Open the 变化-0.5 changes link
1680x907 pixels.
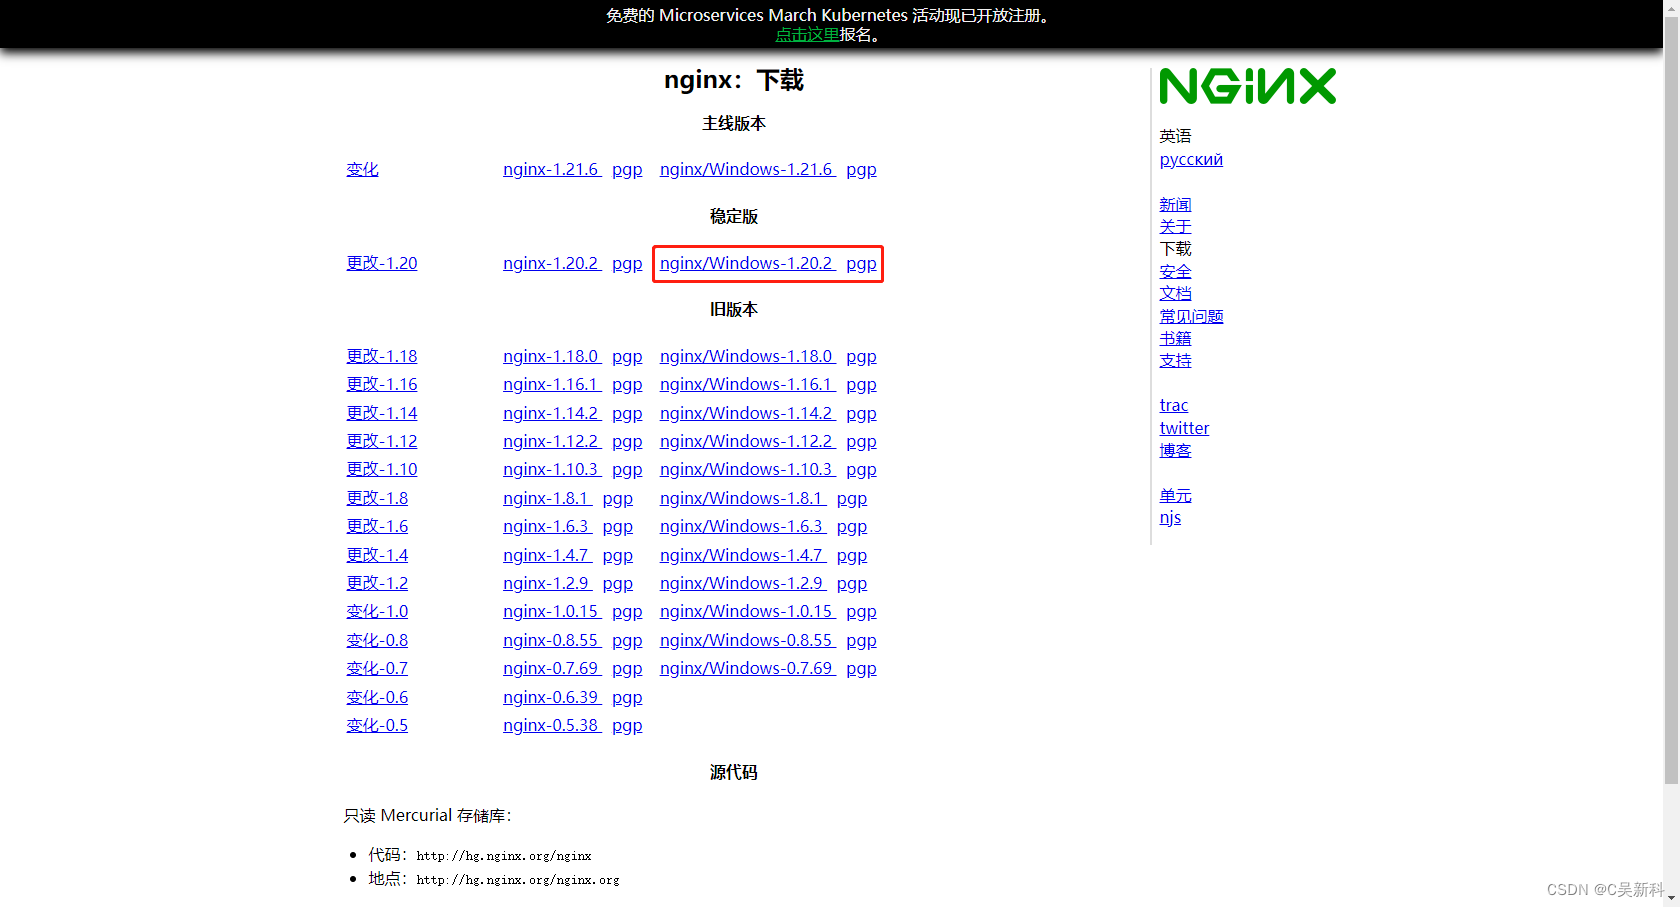[x=377, y=725]
